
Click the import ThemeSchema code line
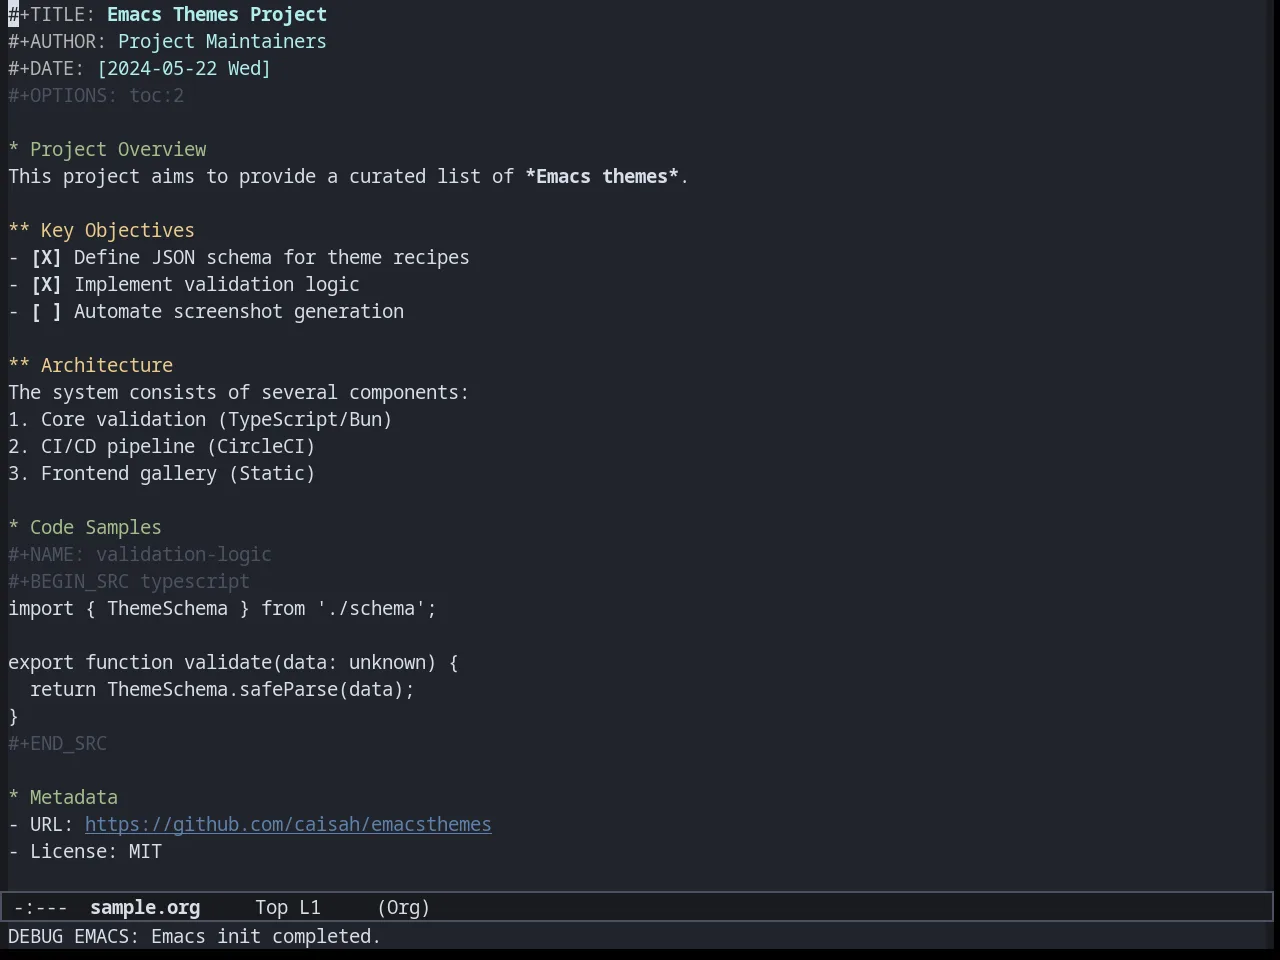[x=222, y=609]
